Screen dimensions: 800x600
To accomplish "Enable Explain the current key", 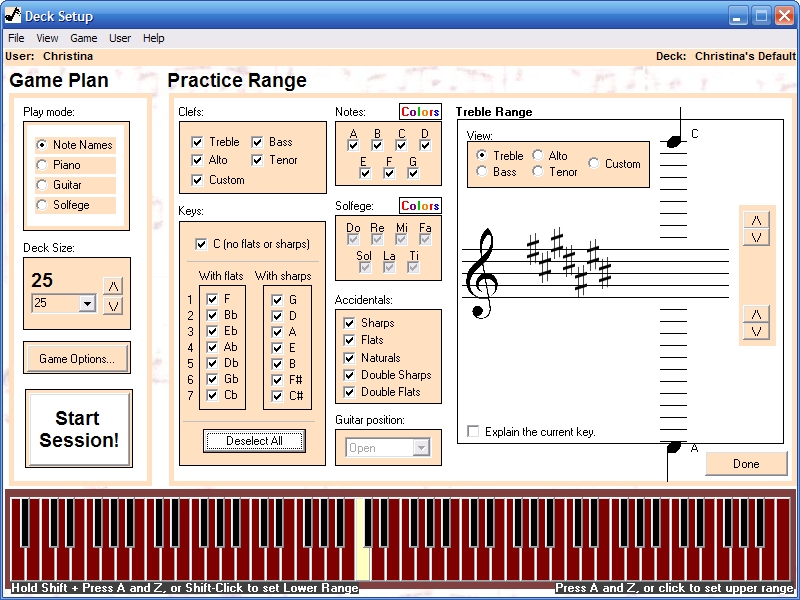I will pos(473,432).
